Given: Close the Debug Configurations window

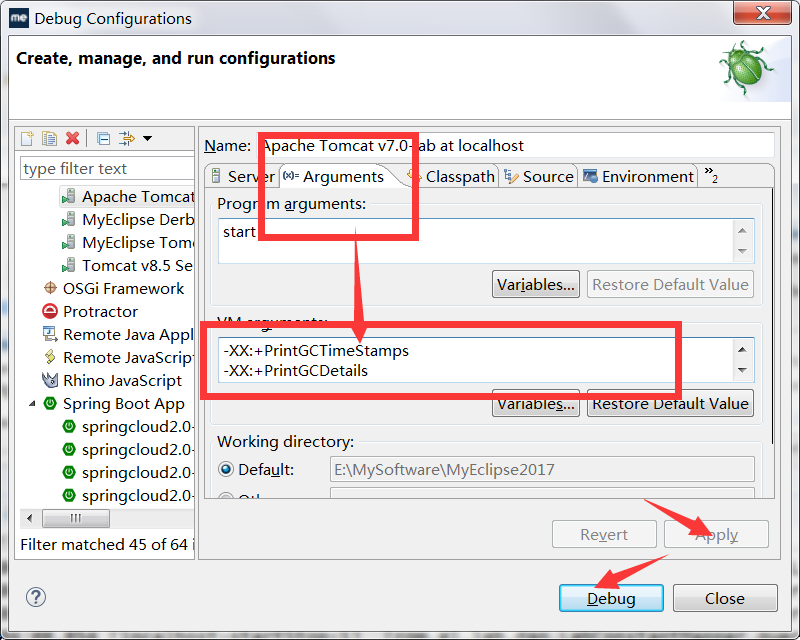Looking at the screenshot, I should 762,12.
